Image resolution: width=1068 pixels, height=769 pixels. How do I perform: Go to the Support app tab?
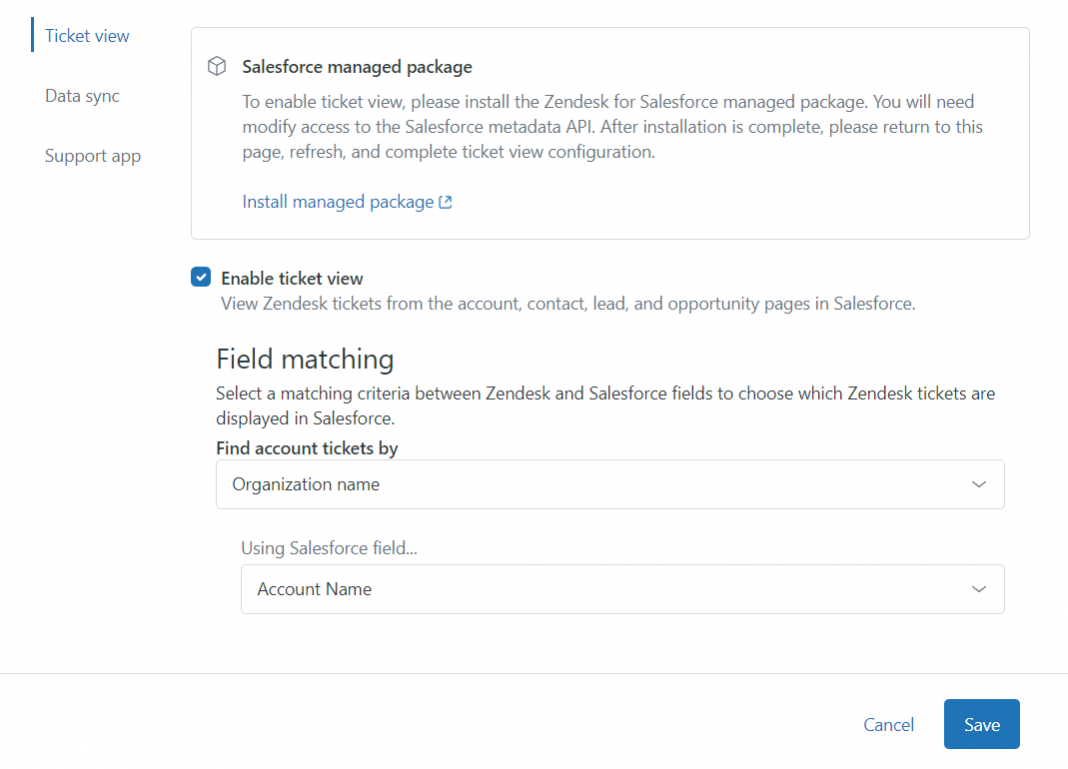(x=93, y=156)
